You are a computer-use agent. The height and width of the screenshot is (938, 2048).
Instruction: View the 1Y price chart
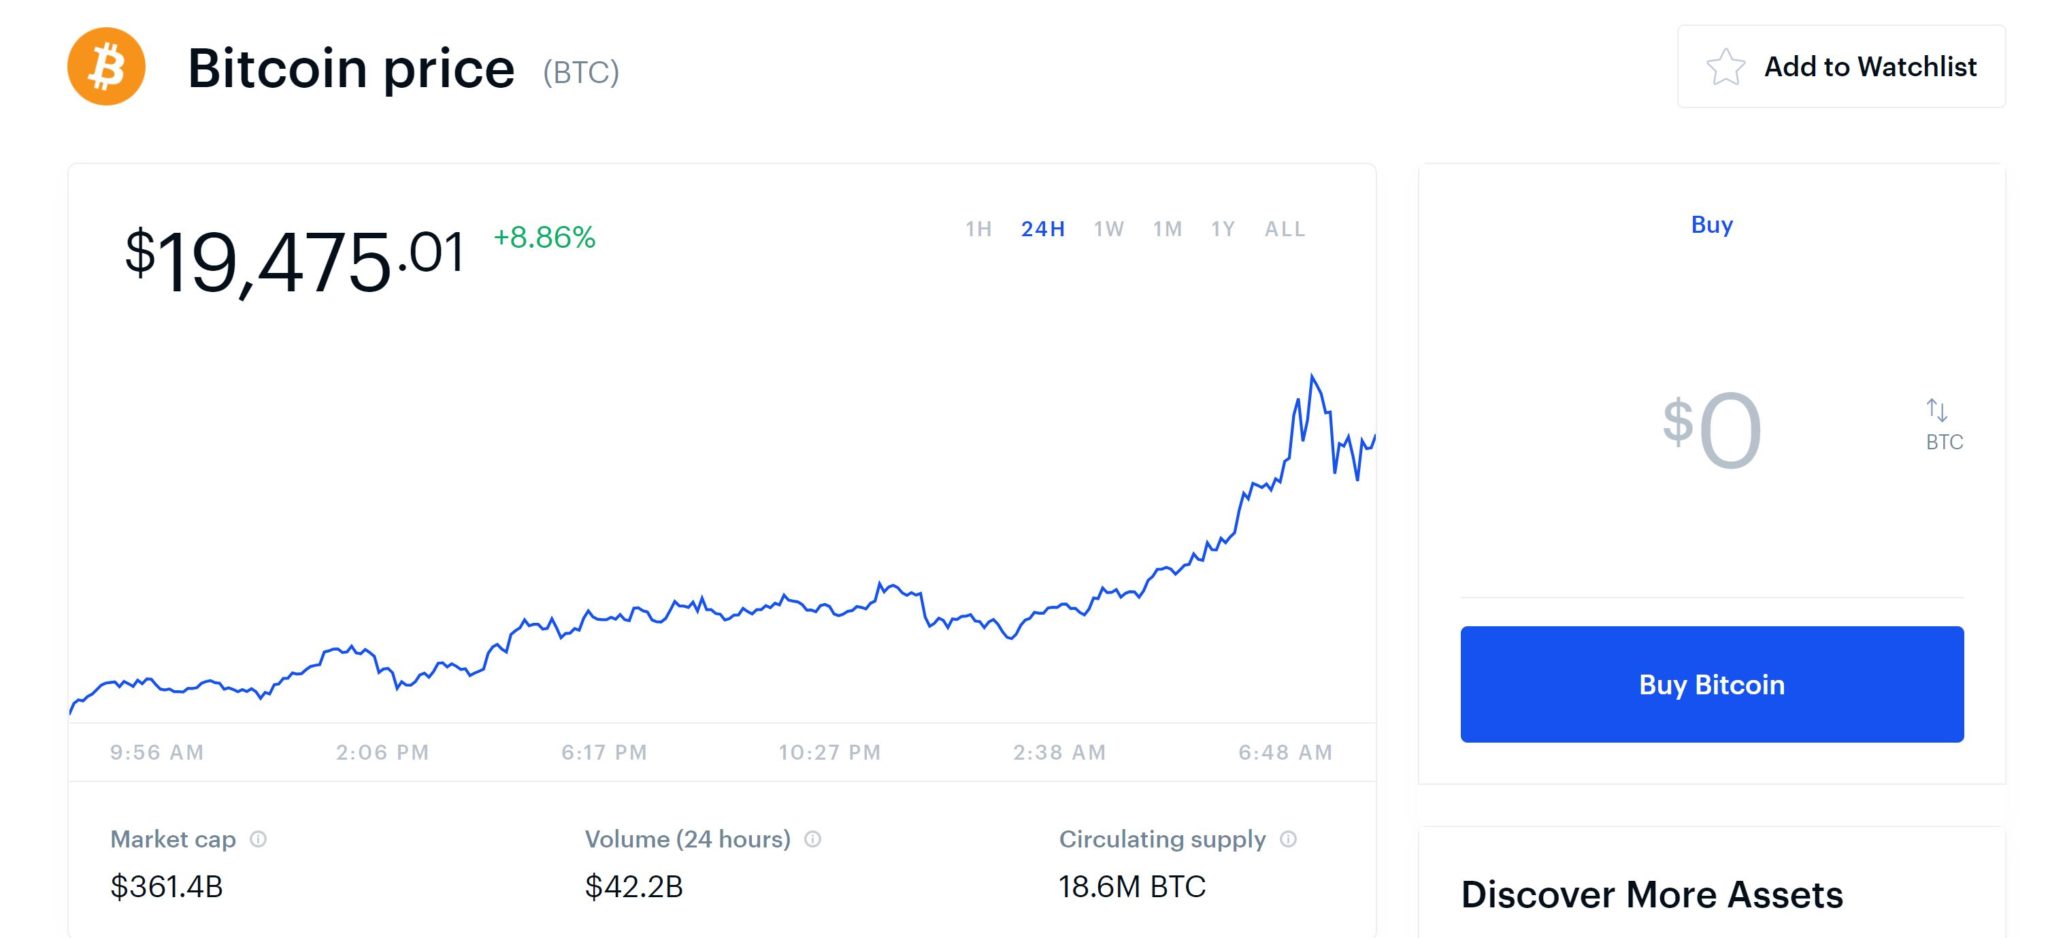tap(1223, 229)
